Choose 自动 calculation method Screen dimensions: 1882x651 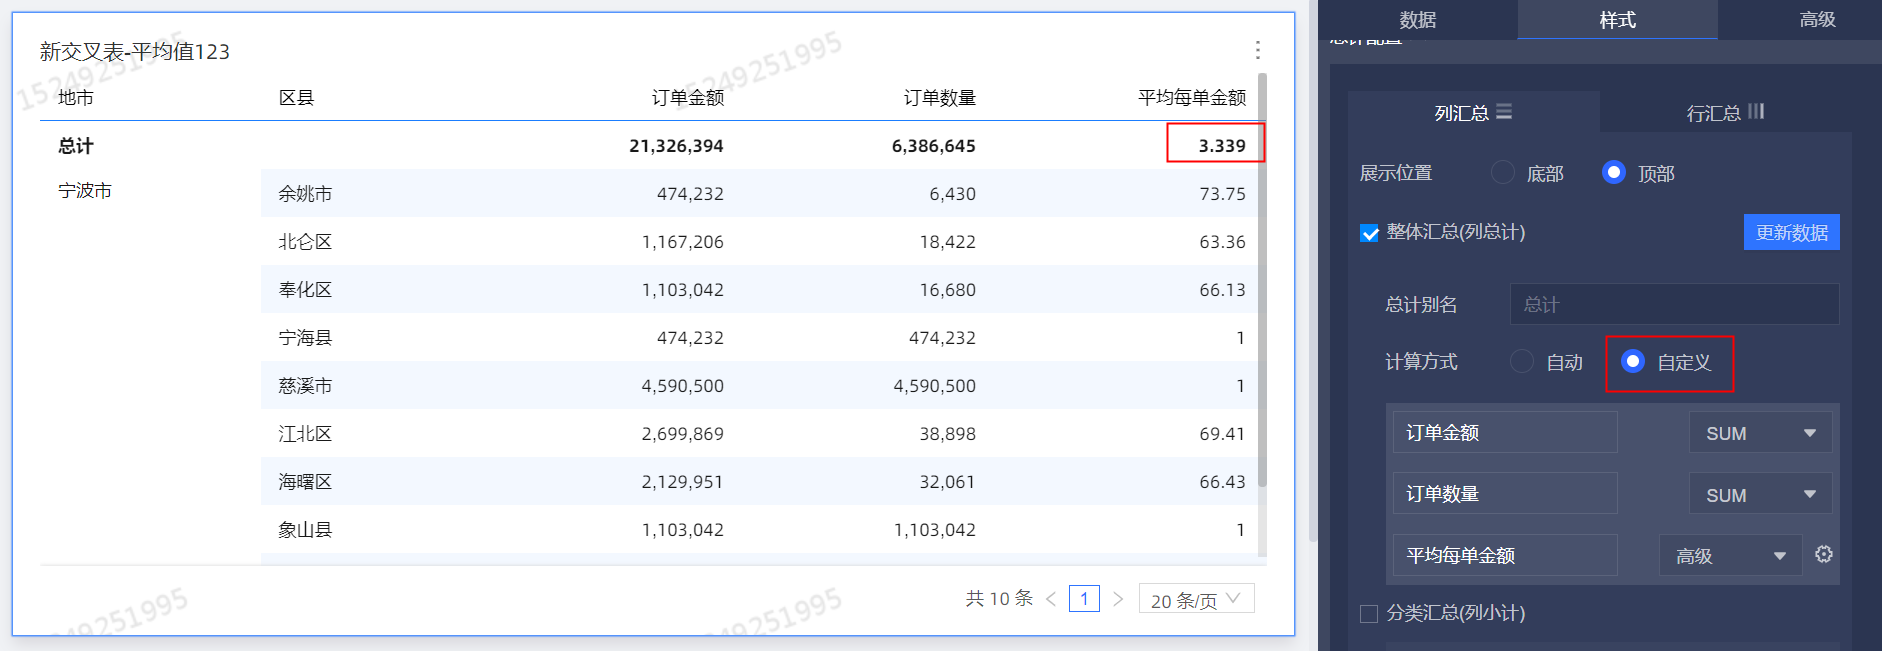point(1522,362)
